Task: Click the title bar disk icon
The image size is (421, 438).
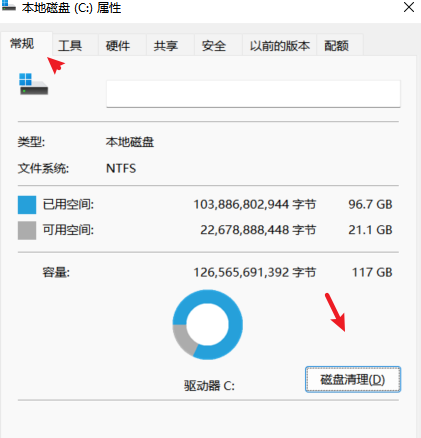Action: click(x=8, y=6)
